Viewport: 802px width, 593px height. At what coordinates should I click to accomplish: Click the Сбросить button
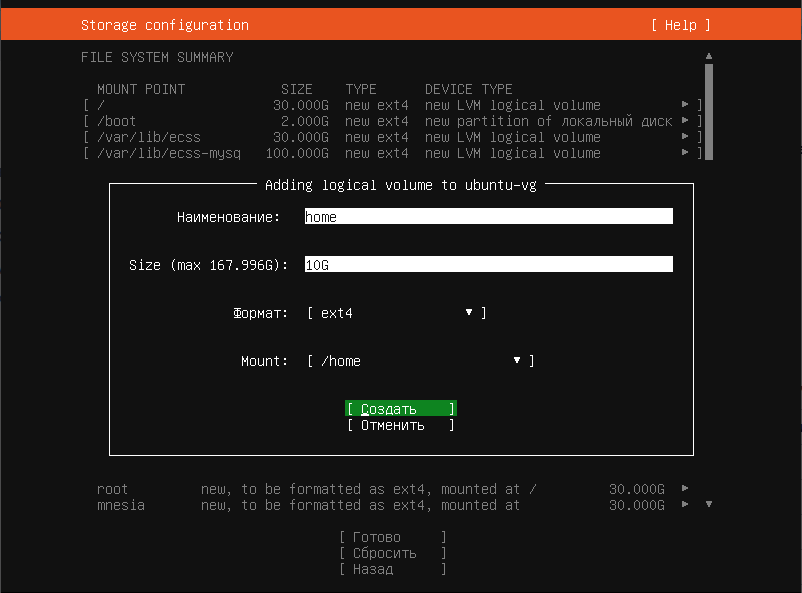(393, 553)
